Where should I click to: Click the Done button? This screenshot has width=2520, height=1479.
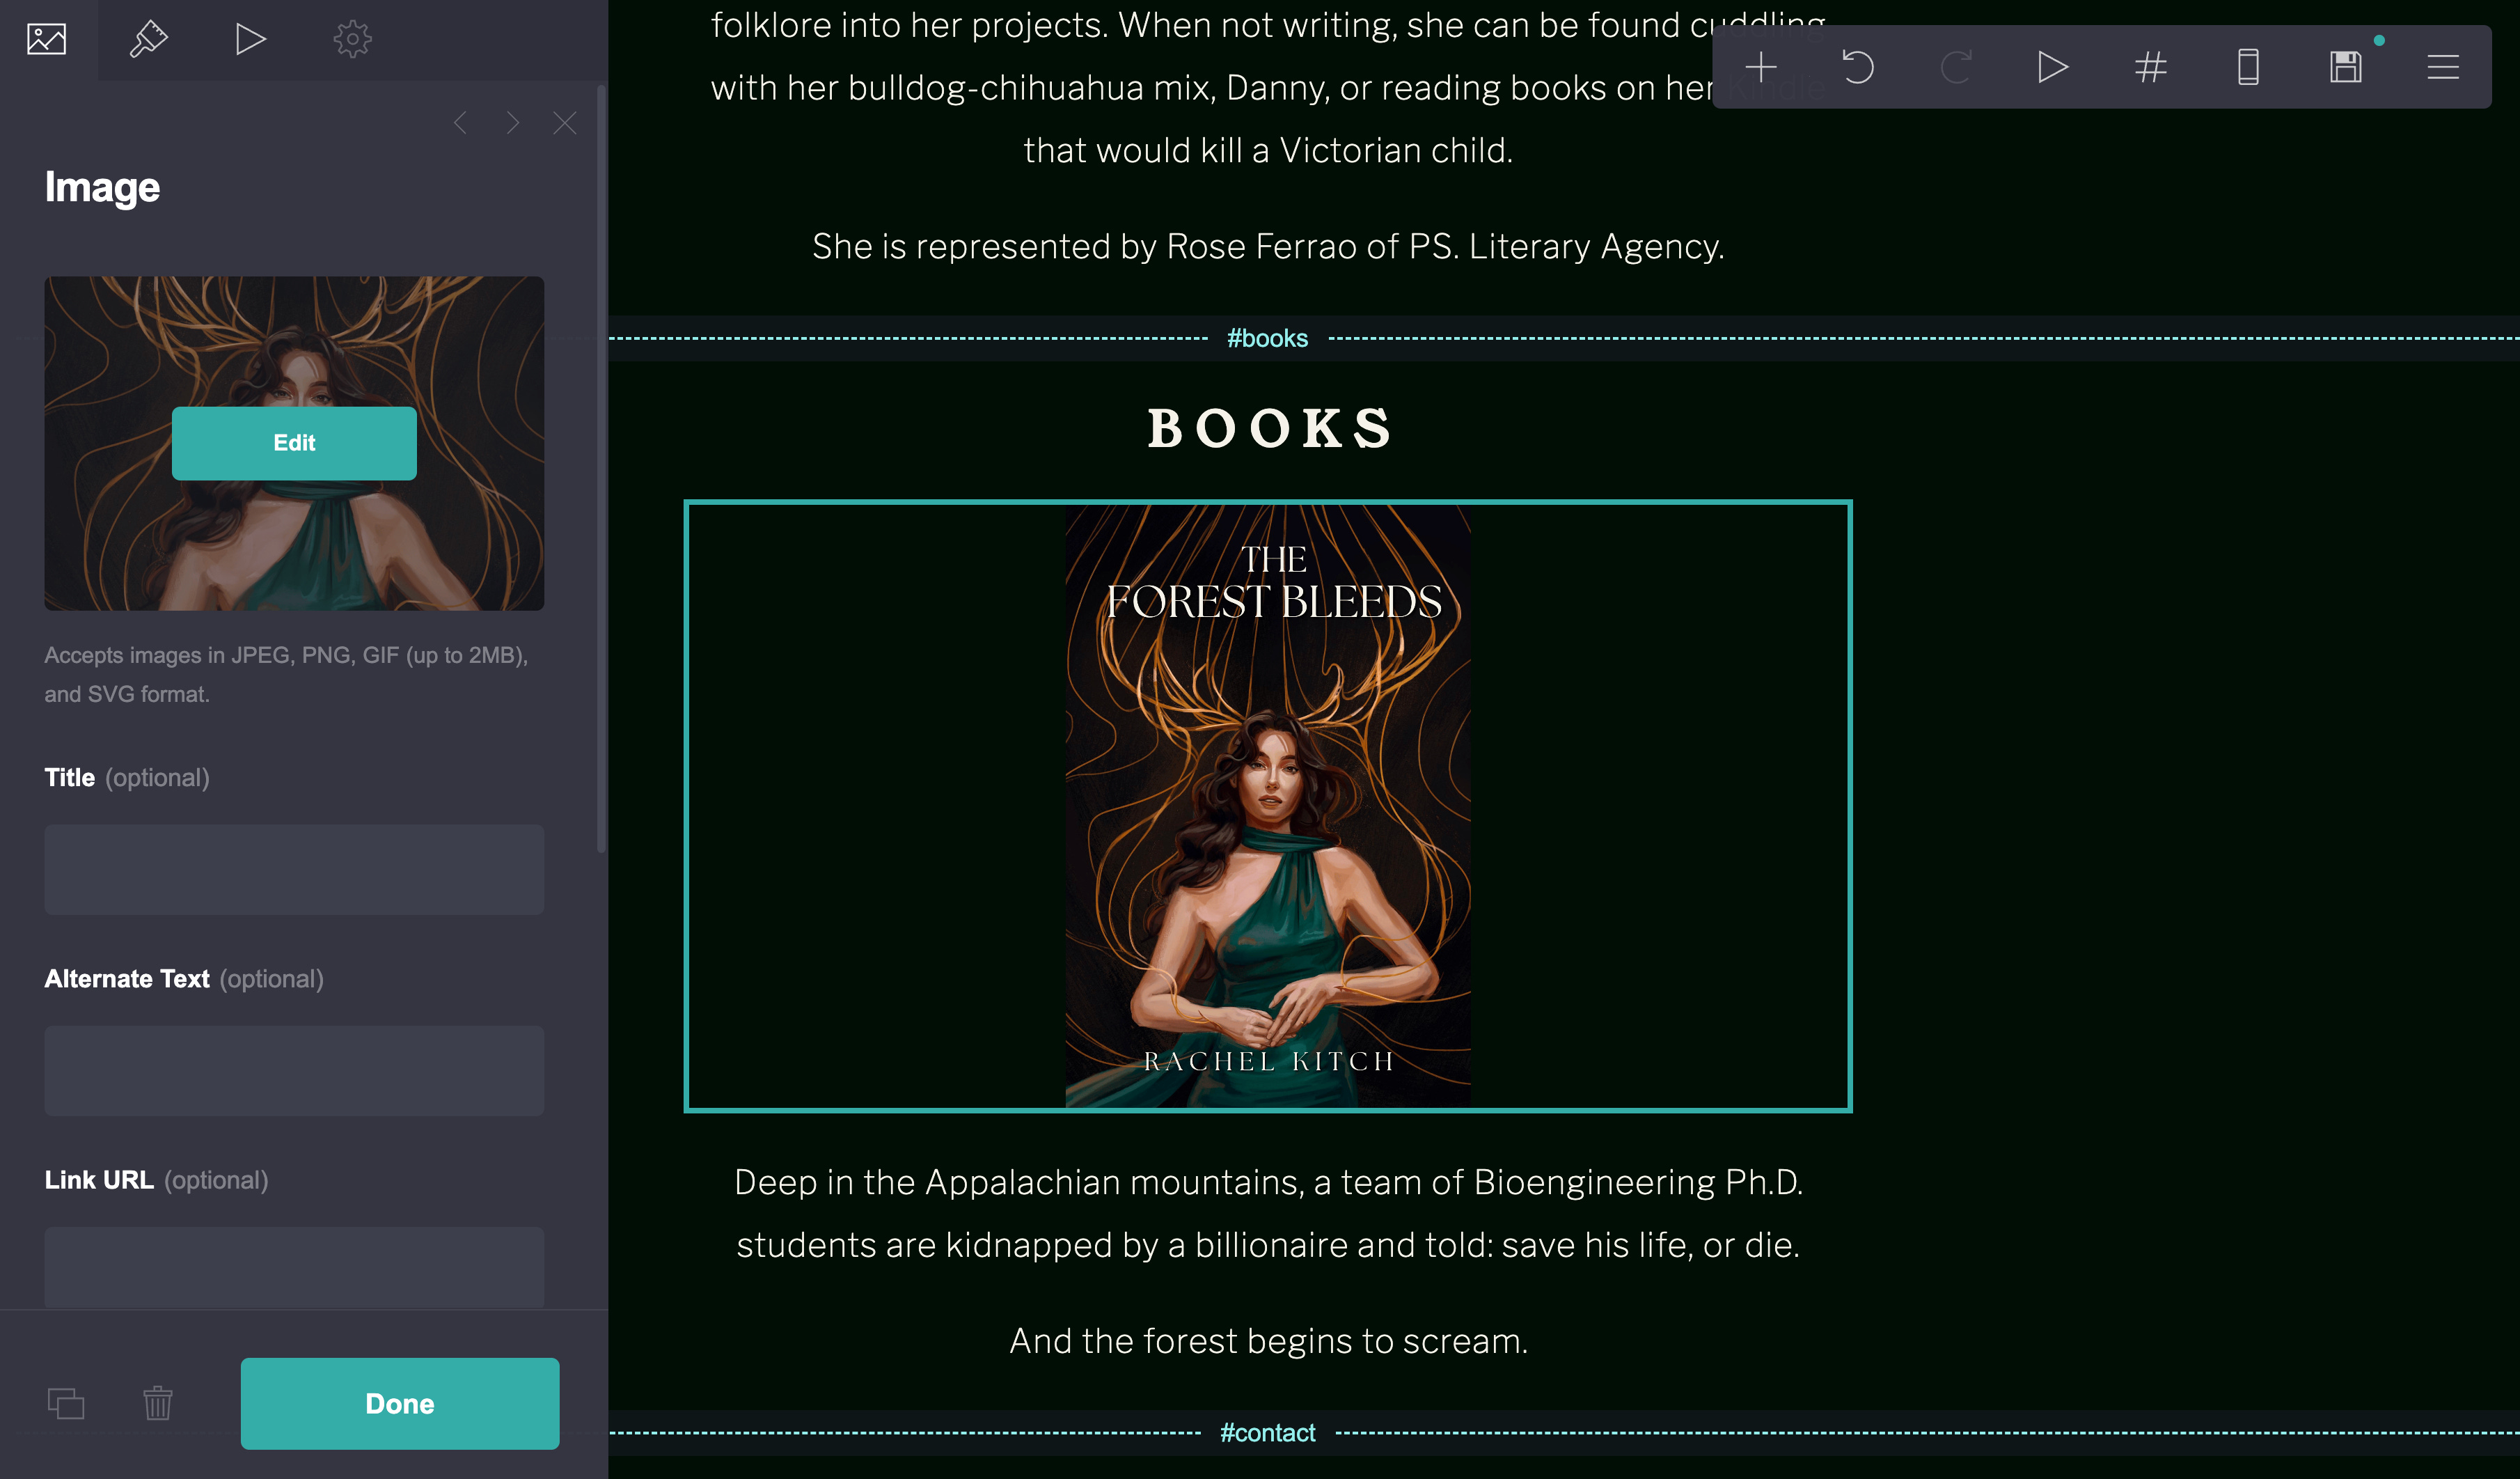point(400,1403)
